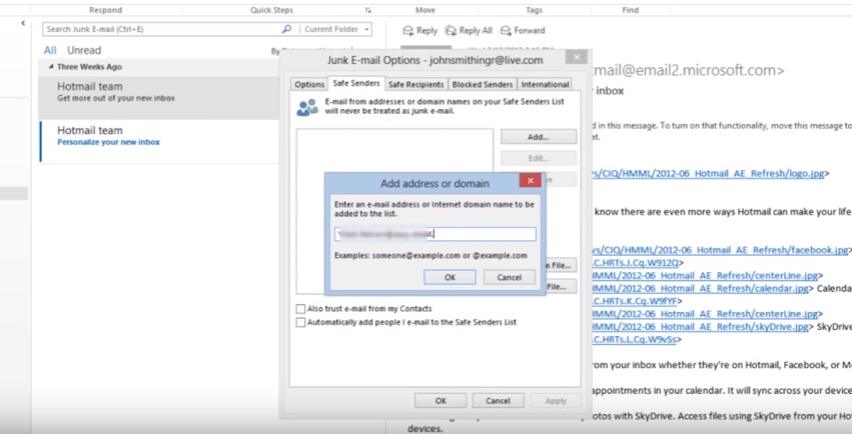
Task: Show only Unread messages filter
Action: pyautogui.click(x=84, y=50)
